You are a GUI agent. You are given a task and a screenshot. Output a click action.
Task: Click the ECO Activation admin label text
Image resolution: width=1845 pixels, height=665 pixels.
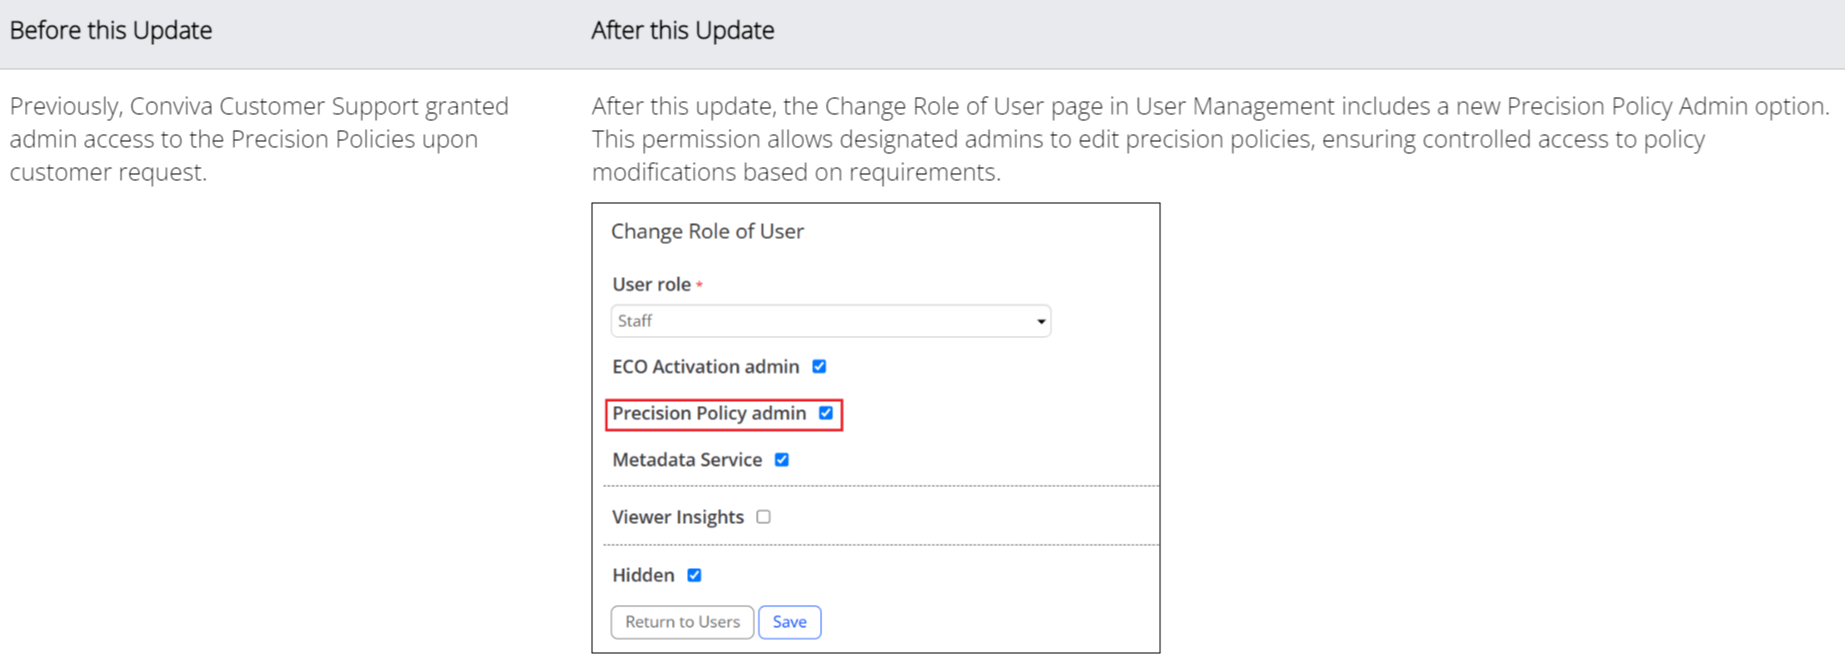(705, 367)
